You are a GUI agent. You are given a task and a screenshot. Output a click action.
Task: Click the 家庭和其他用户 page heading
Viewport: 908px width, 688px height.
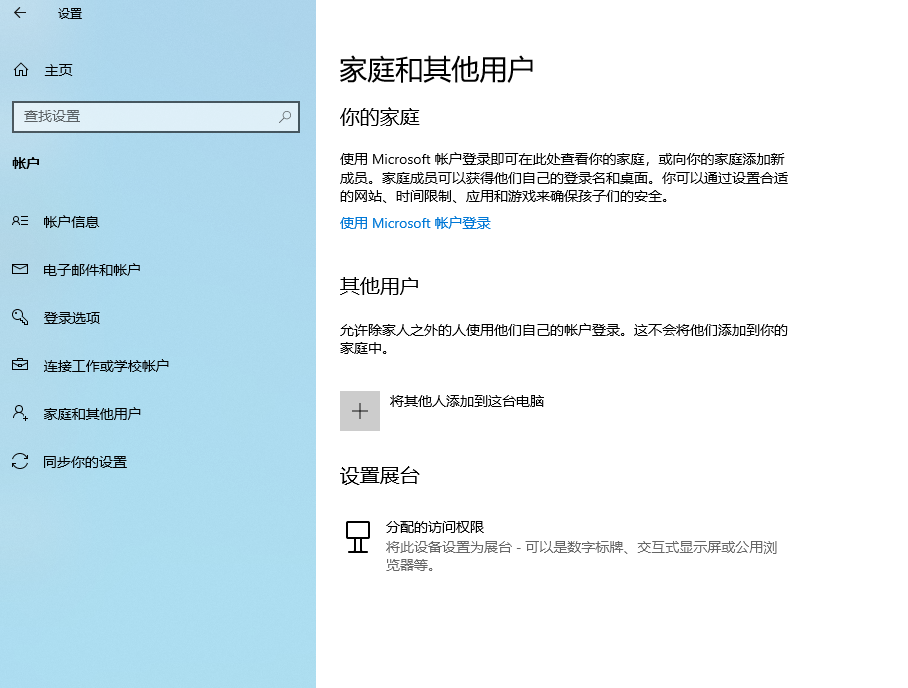click(436, 69)
